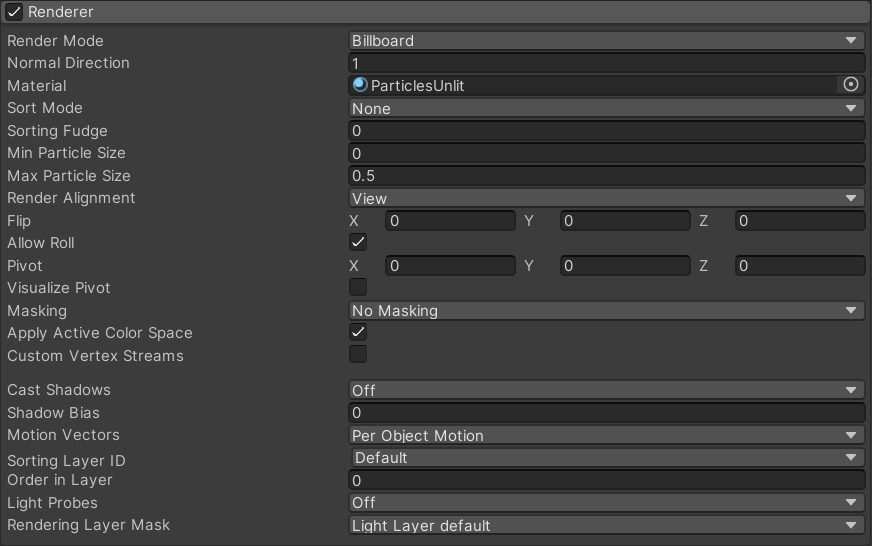Click the Flip X value field
The height and width of the screenshot is (546, 872).
point(450,221)
